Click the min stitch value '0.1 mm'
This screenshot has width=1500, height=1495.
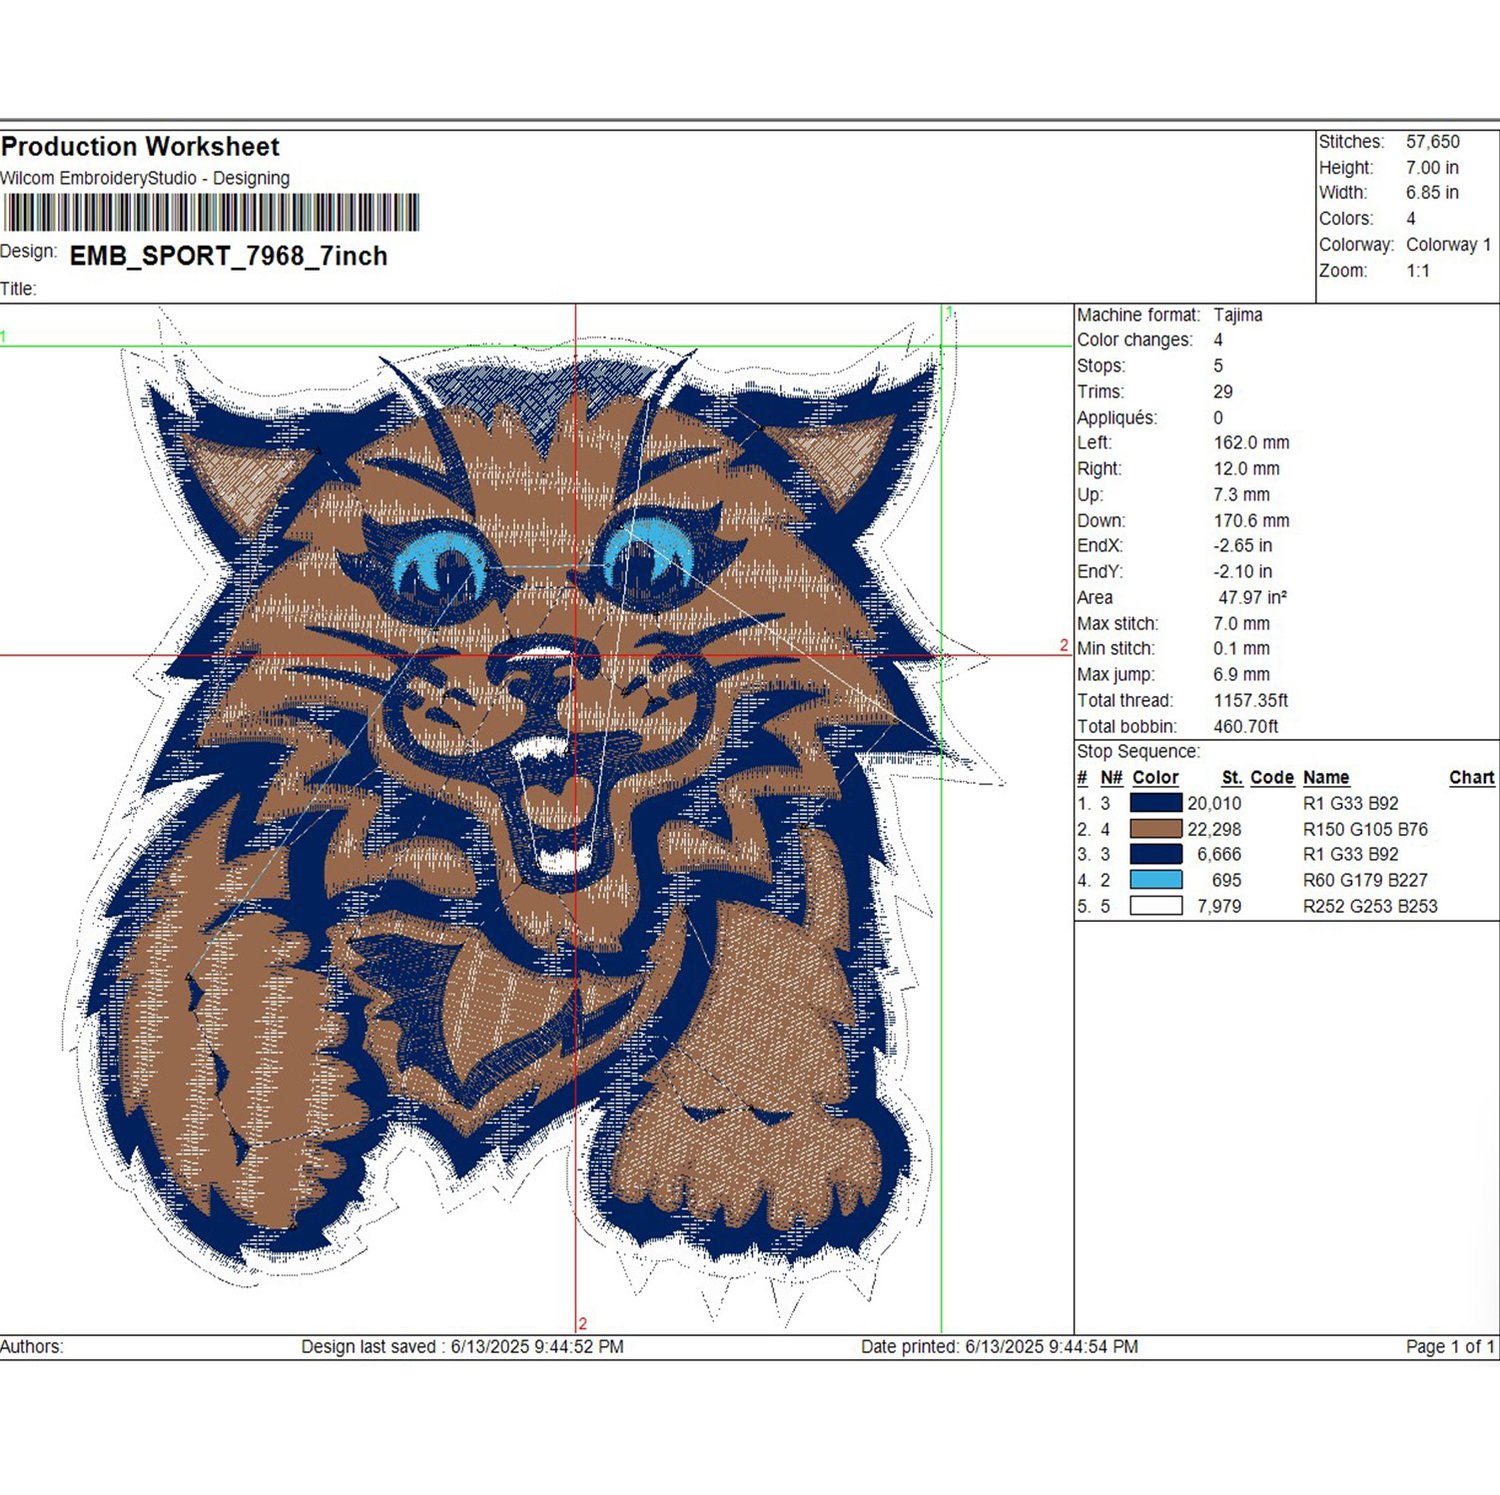click(1241, 649)
